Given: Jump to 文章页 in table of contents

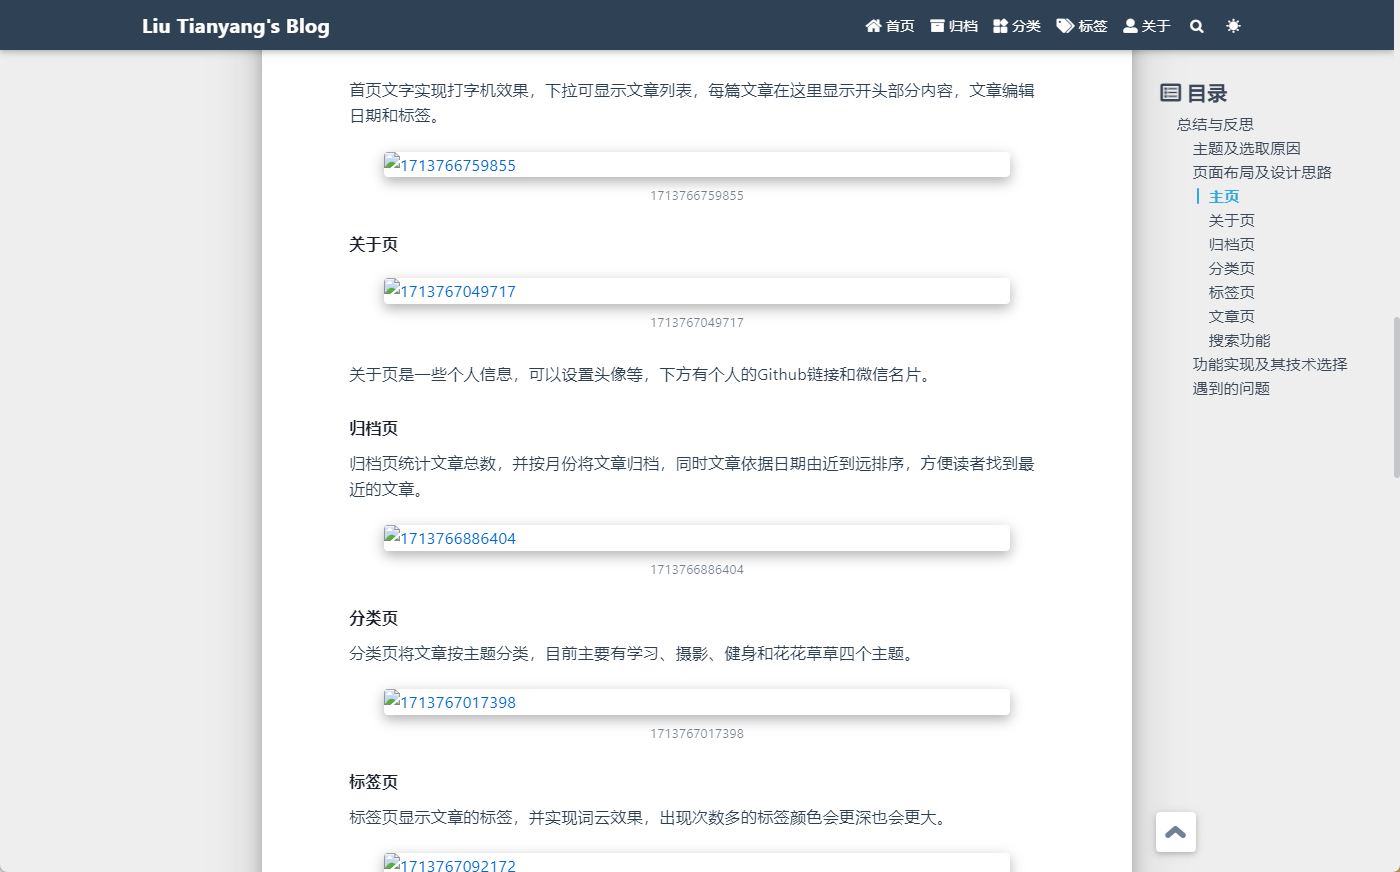Looking at the screenshot, I should [1232, 316].
